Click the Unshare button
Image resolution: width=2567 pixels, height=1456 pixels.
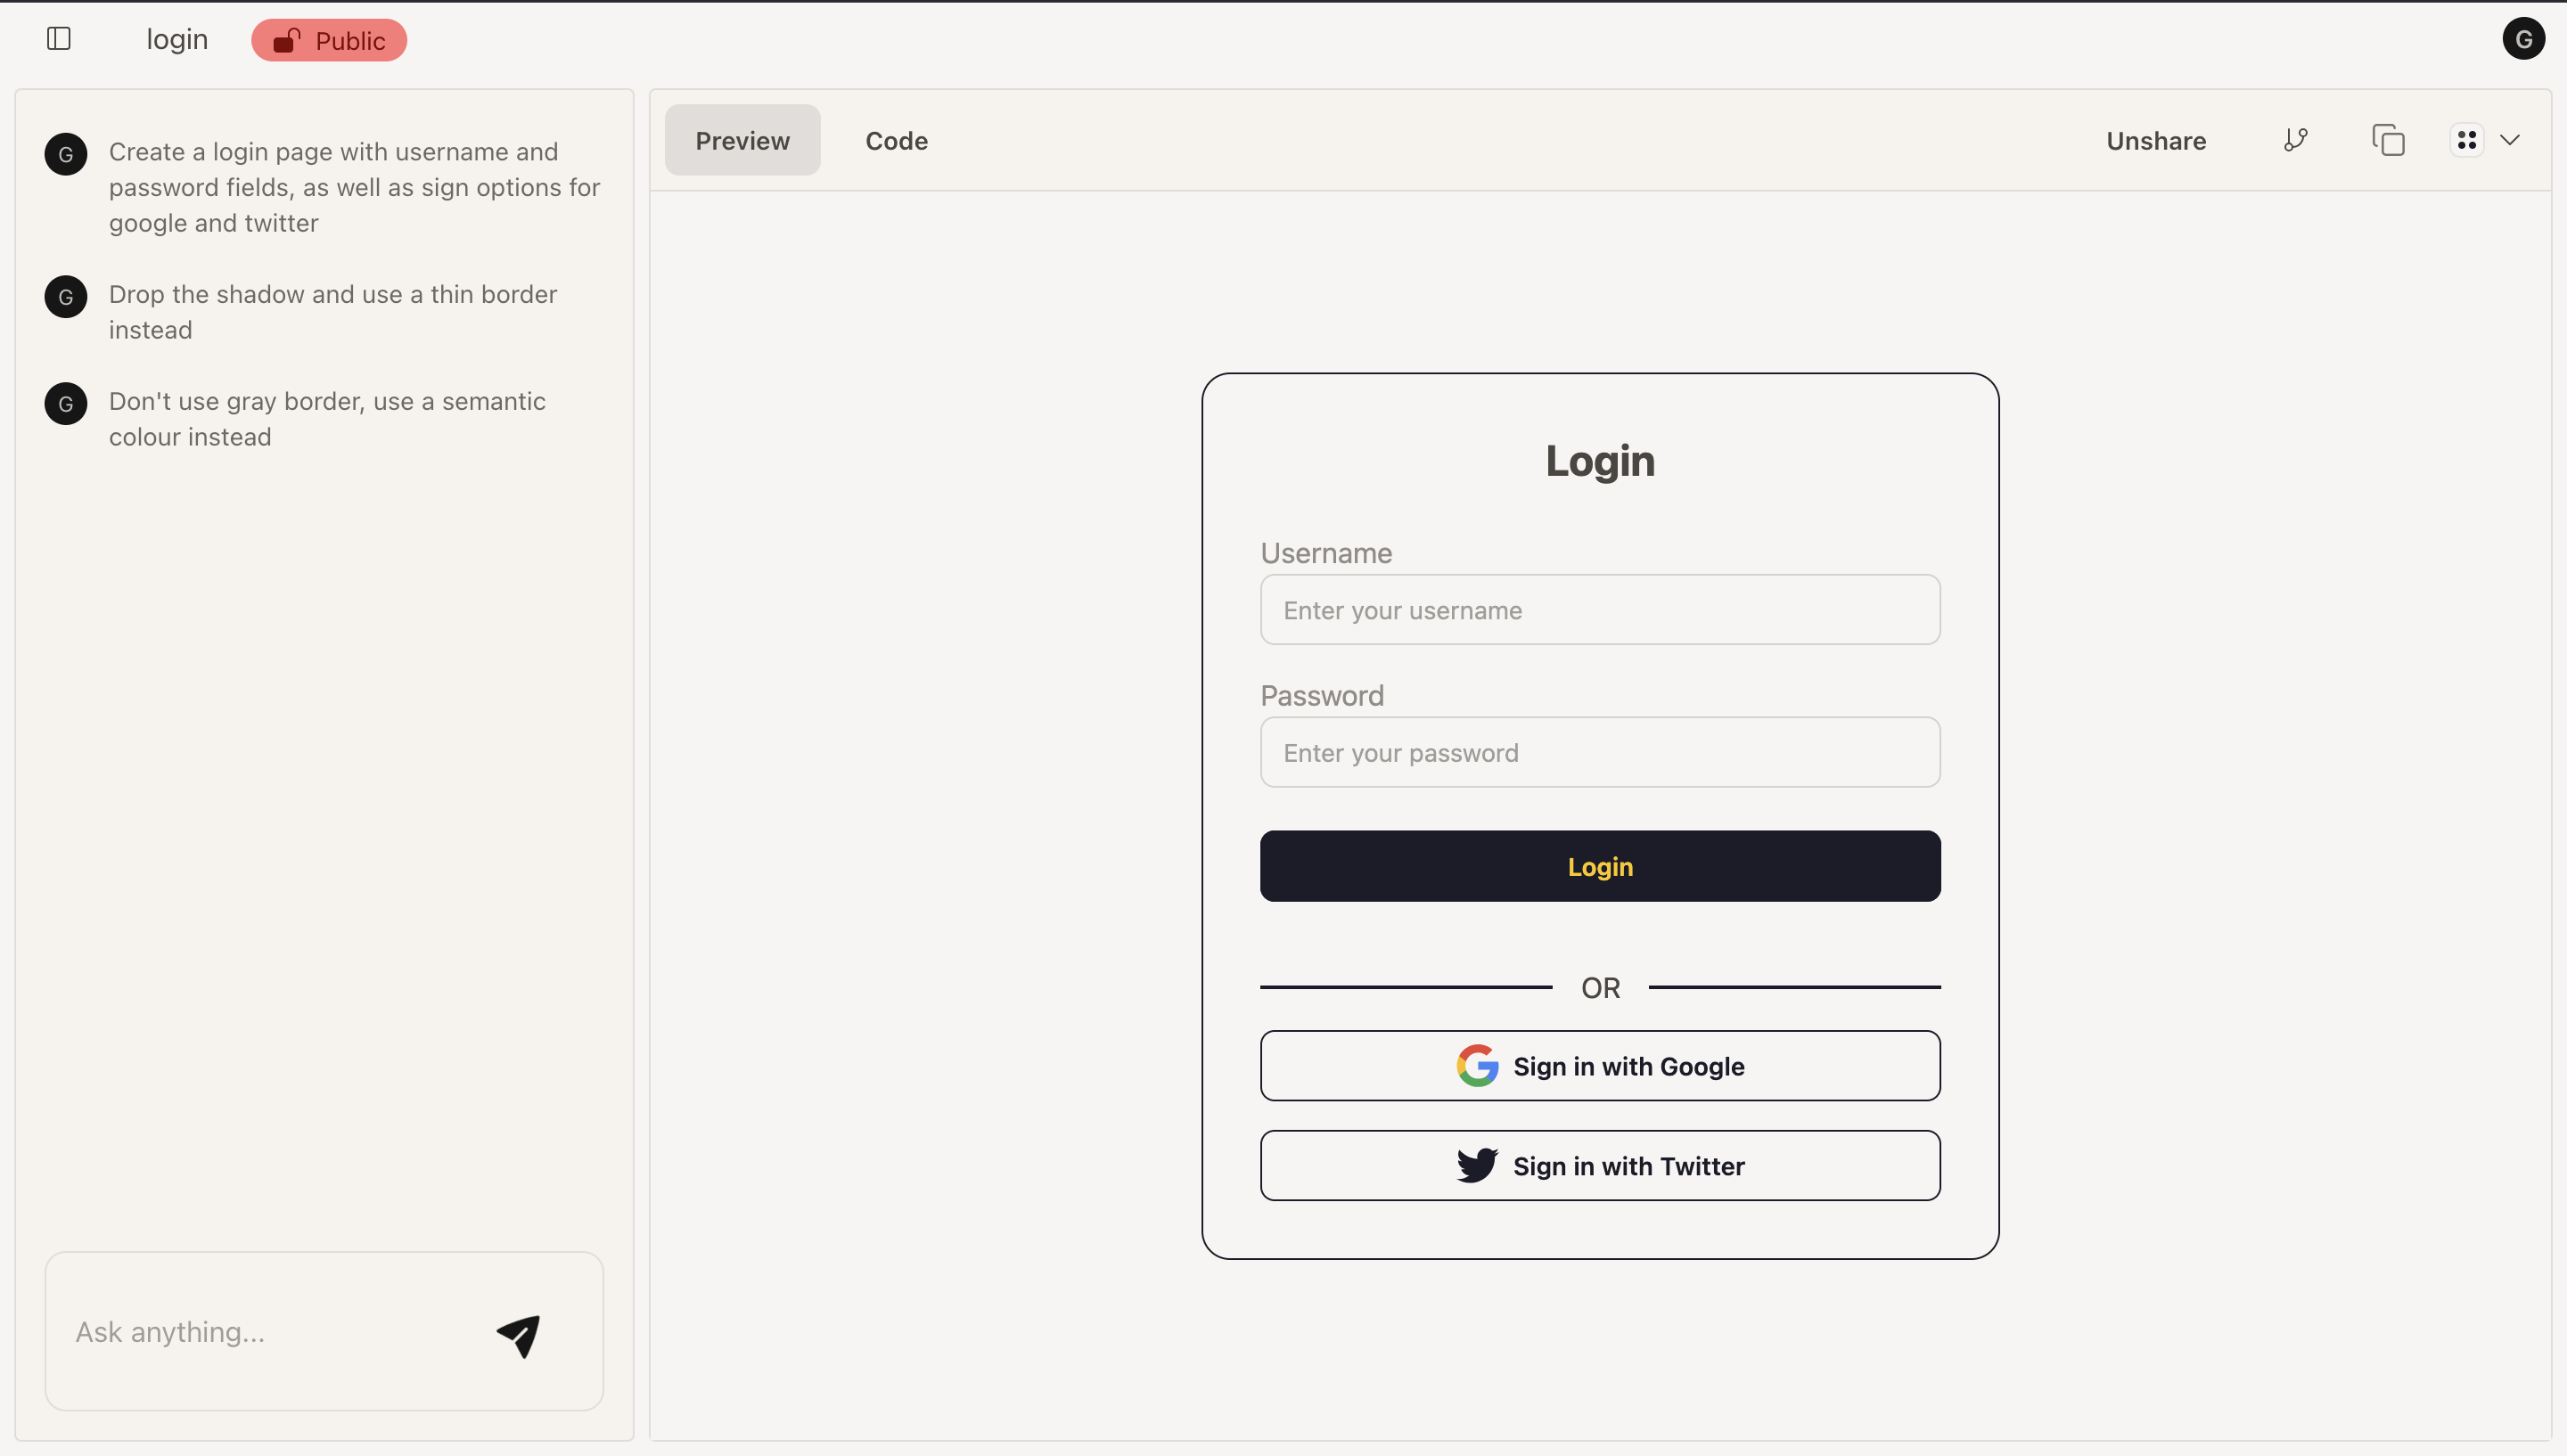[x=2155, y=140]
